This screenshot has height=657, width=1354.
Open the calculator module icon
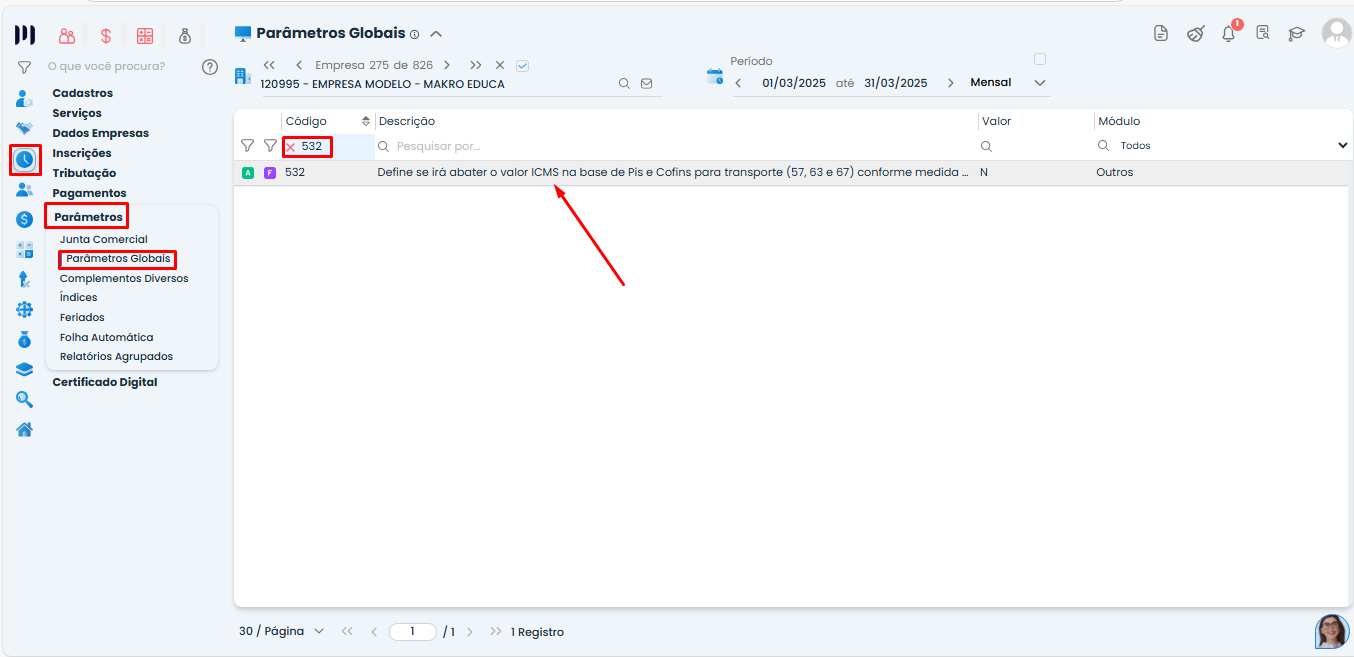tap(146, 36)
